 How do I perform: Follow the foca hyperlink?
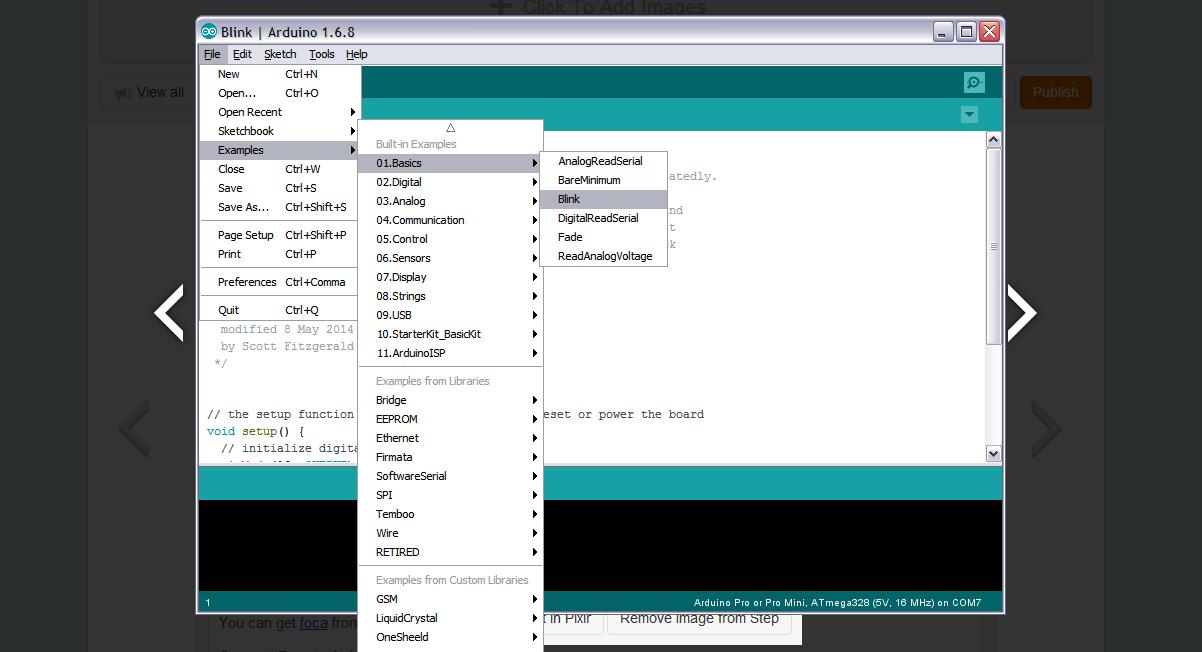[x=313, y=622]
